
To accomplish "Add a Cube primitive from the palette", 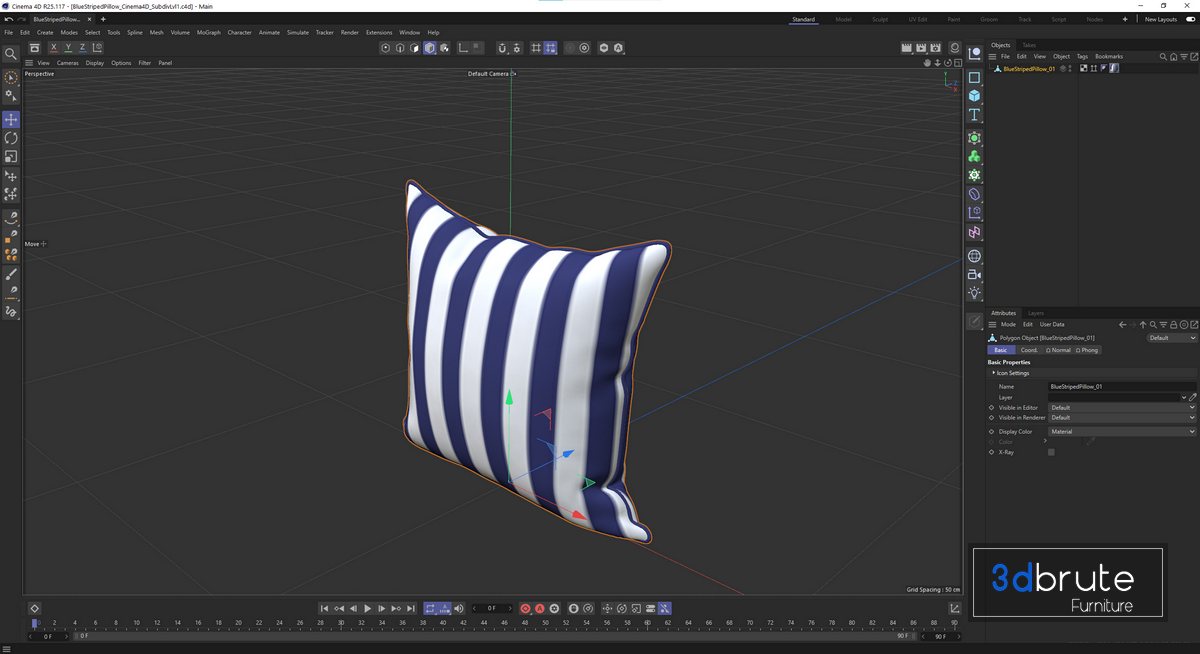I will click(x=974, y=95).
